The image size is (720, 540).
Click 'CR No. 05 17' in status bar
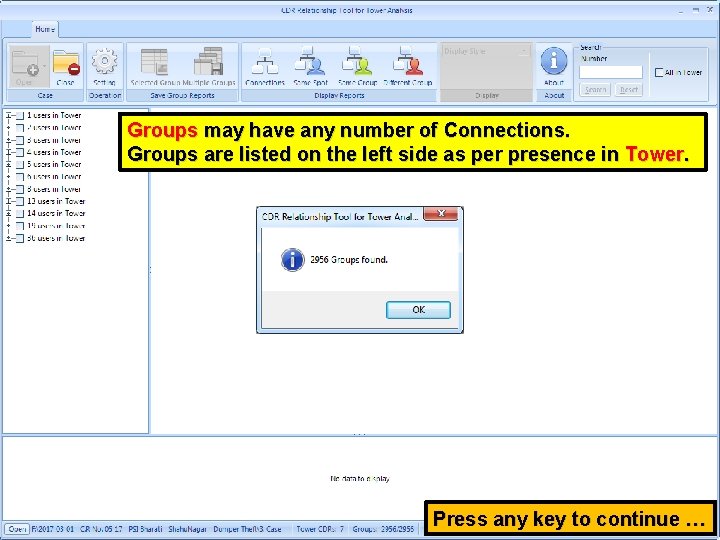click(101, 529)
